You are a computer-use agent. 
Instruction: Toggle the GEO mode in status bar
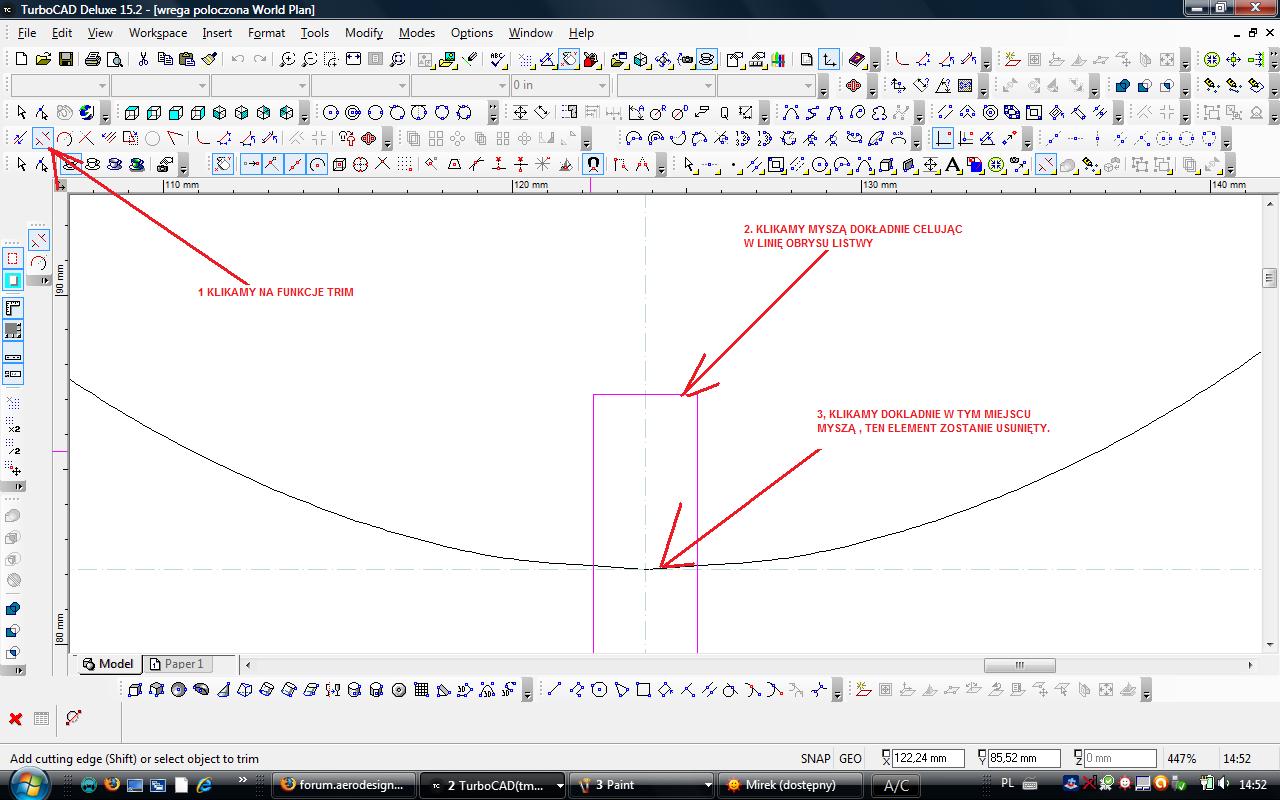pos(850,759)
